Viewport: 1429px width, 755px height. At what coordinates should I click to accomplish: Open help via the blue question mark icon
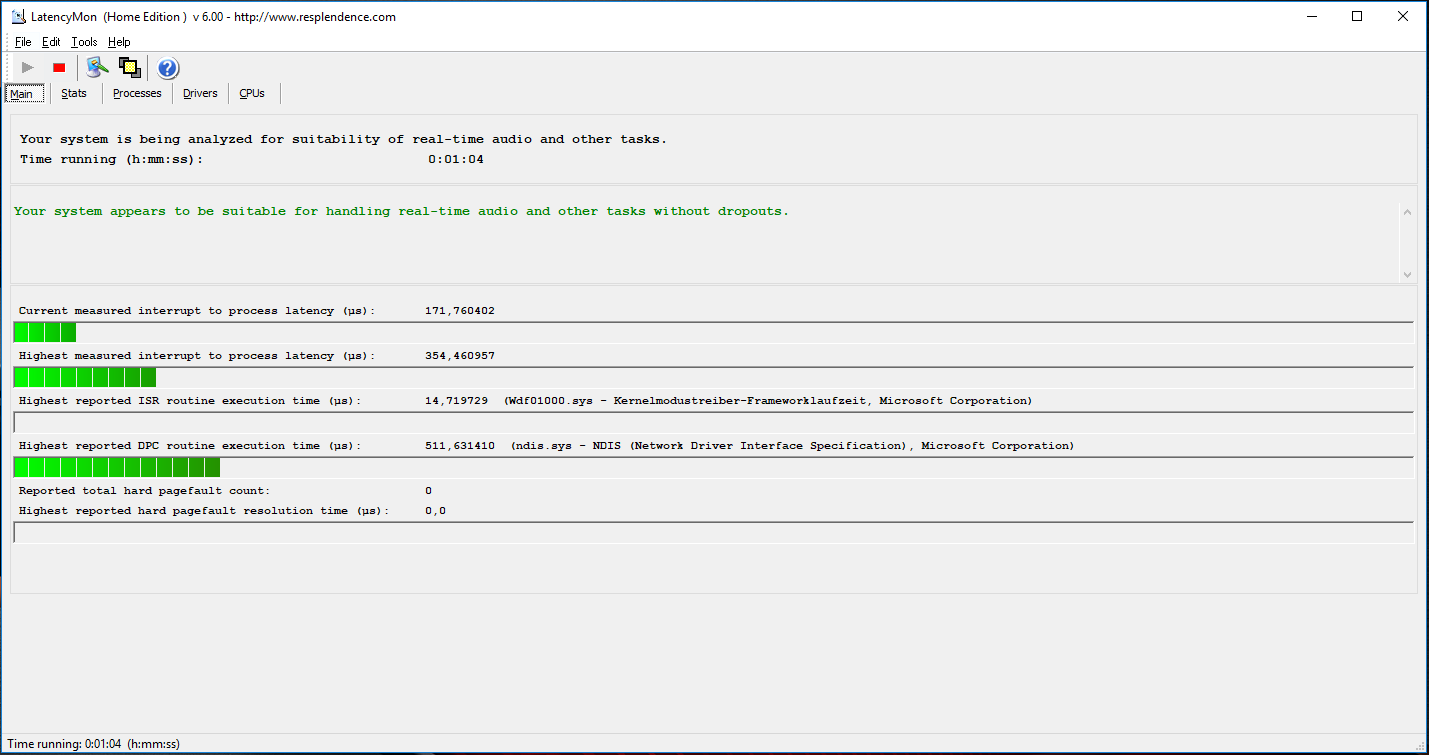(168, 68)
